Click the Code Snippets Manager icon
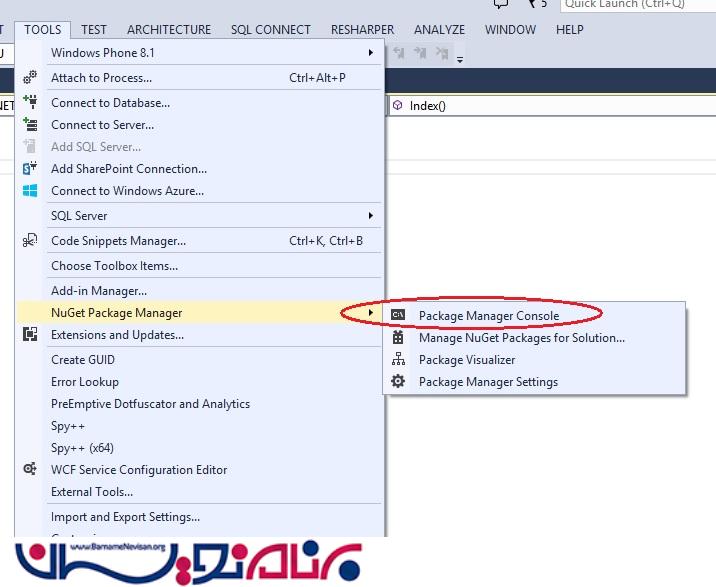The width and height of the screenshot is (716, 587). pyautogui.click(x=30, y=241)
